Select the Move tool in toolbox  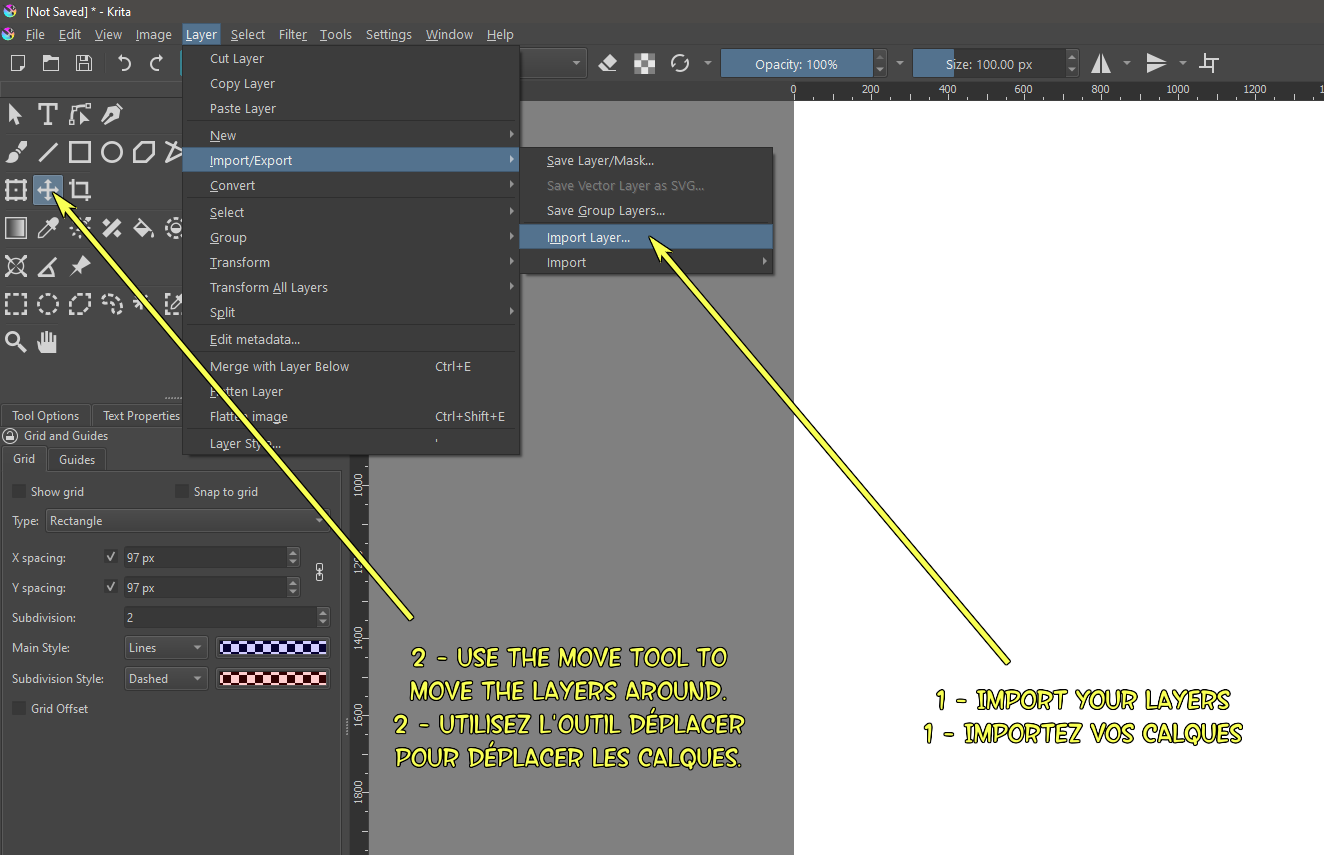tap(47, 190)
